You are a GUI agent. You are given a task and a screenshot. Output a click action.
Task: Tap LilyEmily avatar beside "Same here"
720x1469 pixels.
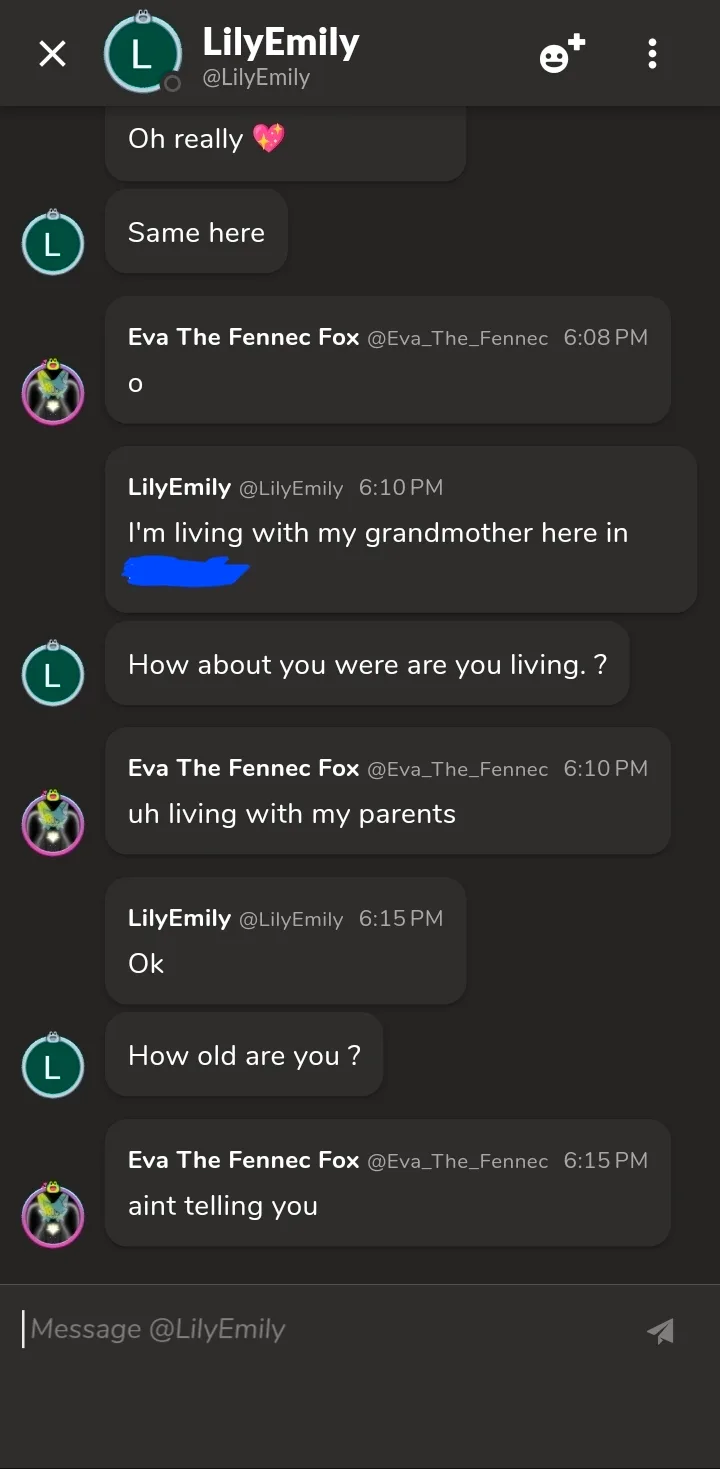tap(53, 243)
